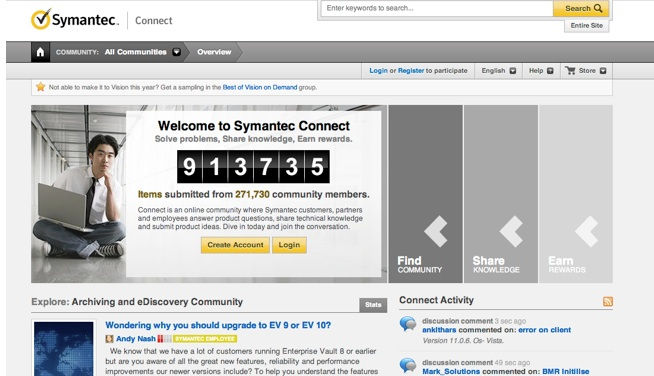
Task: Click Andy Nash's avatar icon
Action: tap(109, 339)
